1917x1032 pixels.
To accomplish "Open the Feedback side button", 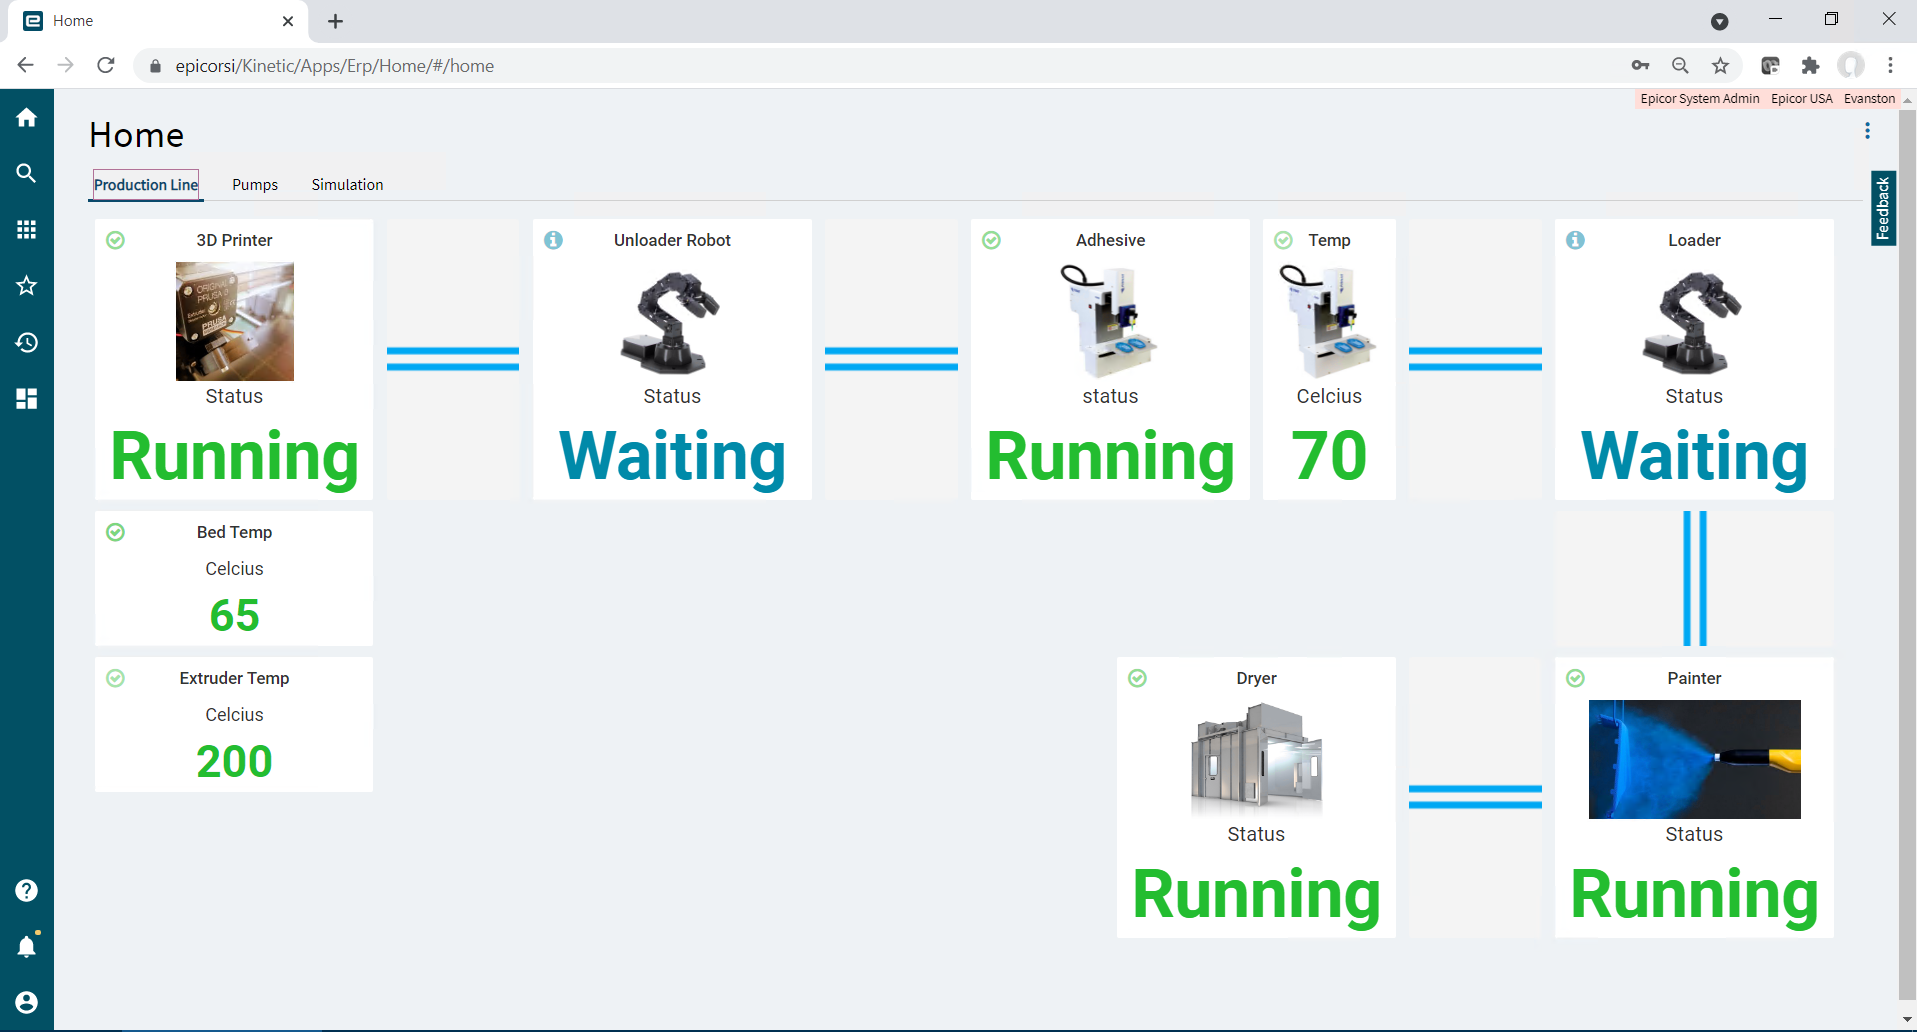I will click(1883, 208).
